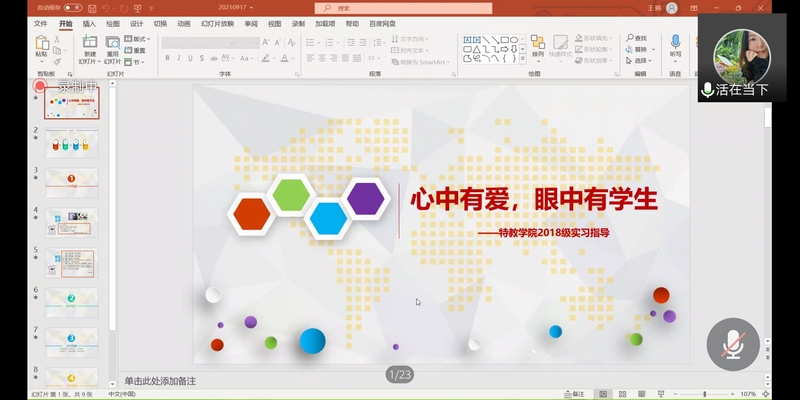
Task: Toggle the AutoSave (自动保存) switch
Action: coord(71,8)
